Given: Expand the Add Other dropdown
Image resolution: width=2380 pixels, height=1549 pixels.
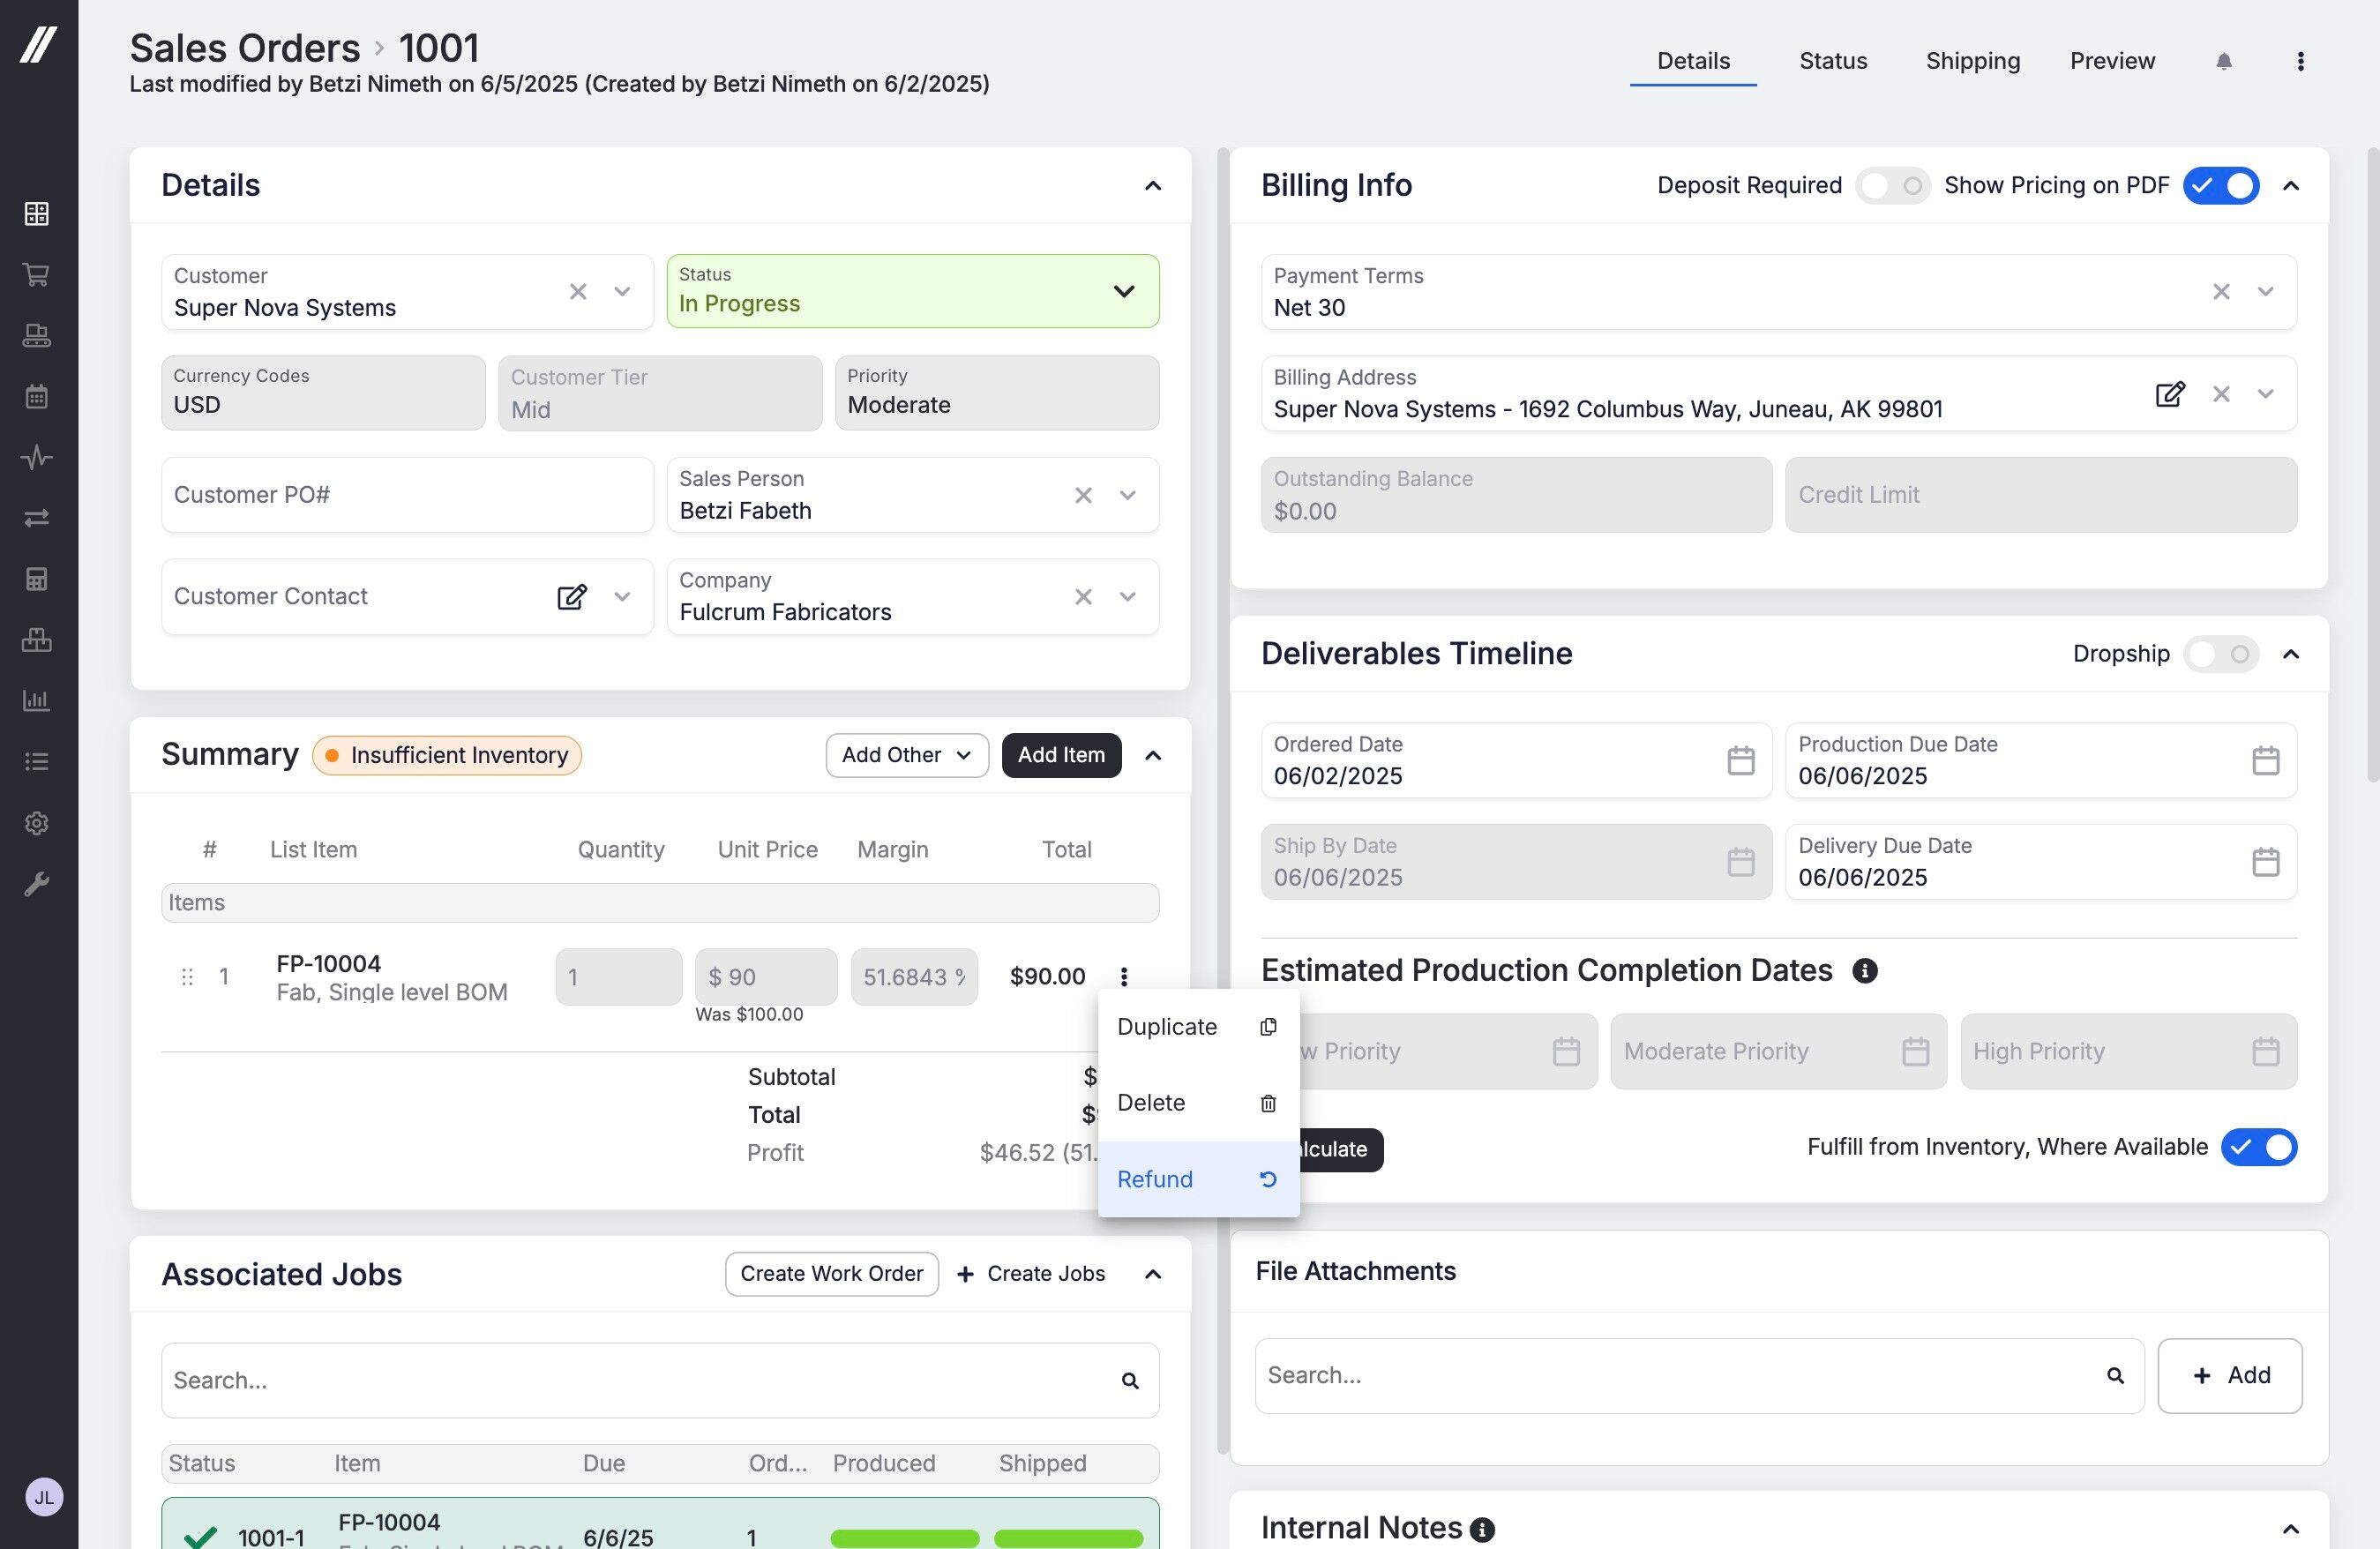Looking at the screenshot, I should click(x=906, y=755).
